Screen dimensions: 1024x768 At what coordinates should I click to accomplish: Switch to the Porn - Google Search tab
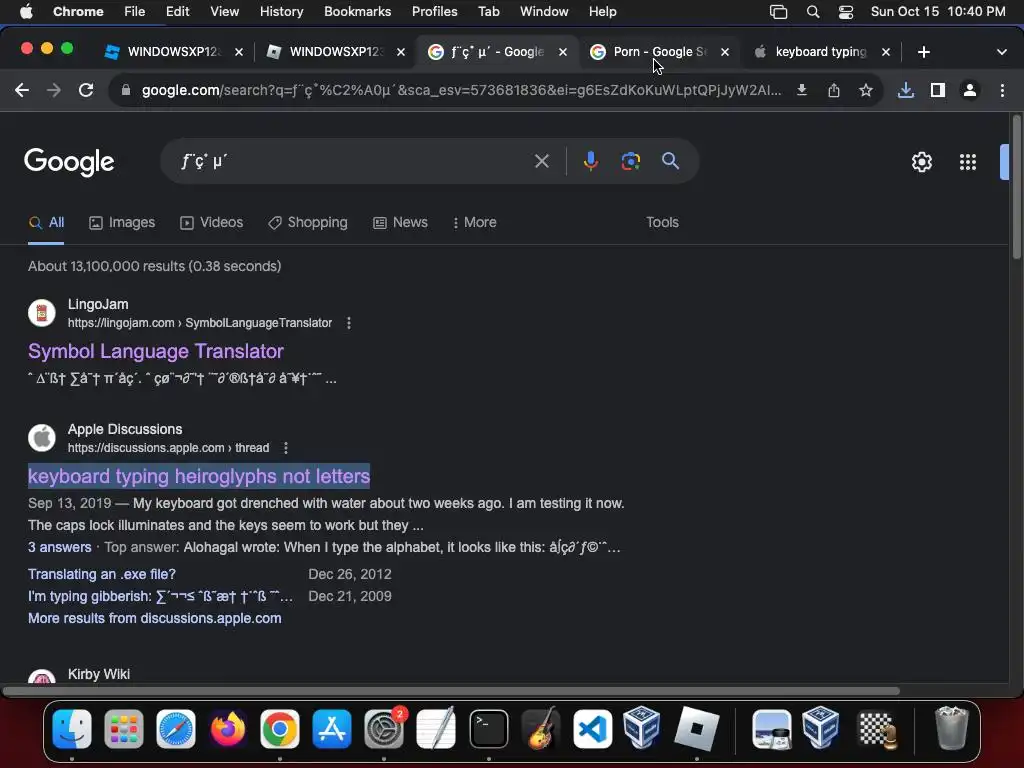[658, 52]
